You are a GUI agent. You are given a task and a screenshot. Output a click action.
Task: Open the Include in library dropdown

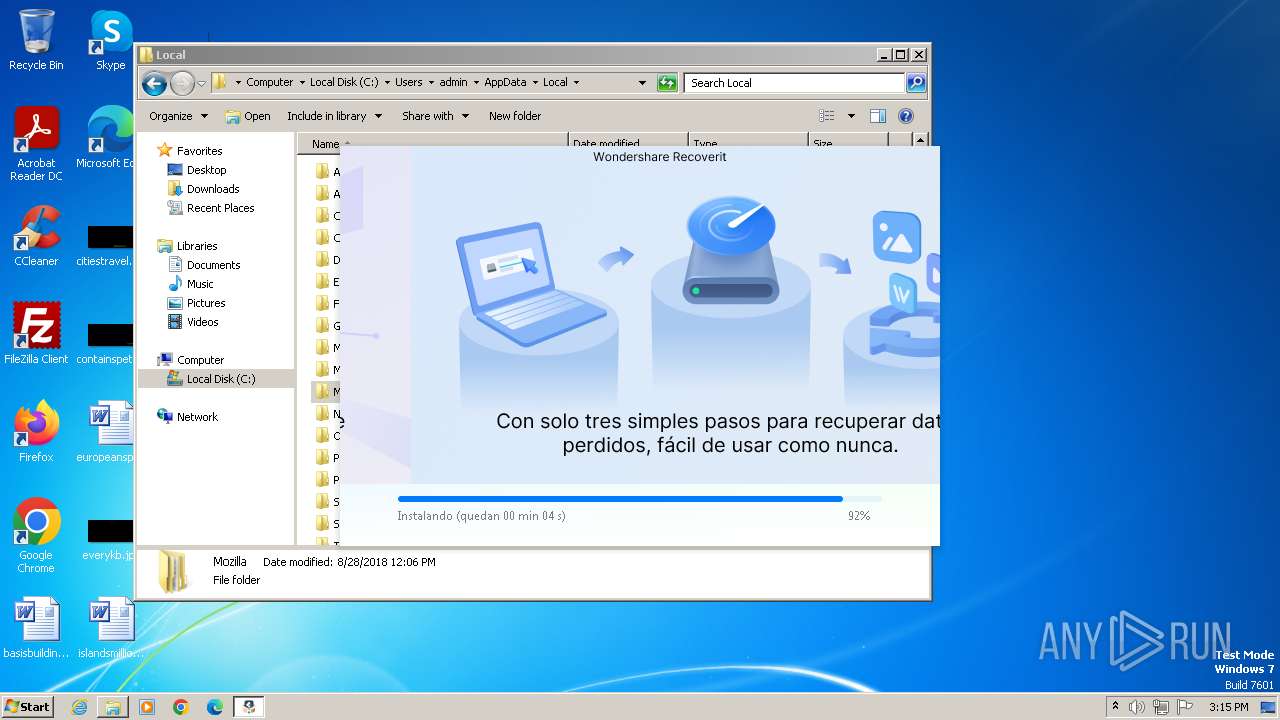point(334,116)
